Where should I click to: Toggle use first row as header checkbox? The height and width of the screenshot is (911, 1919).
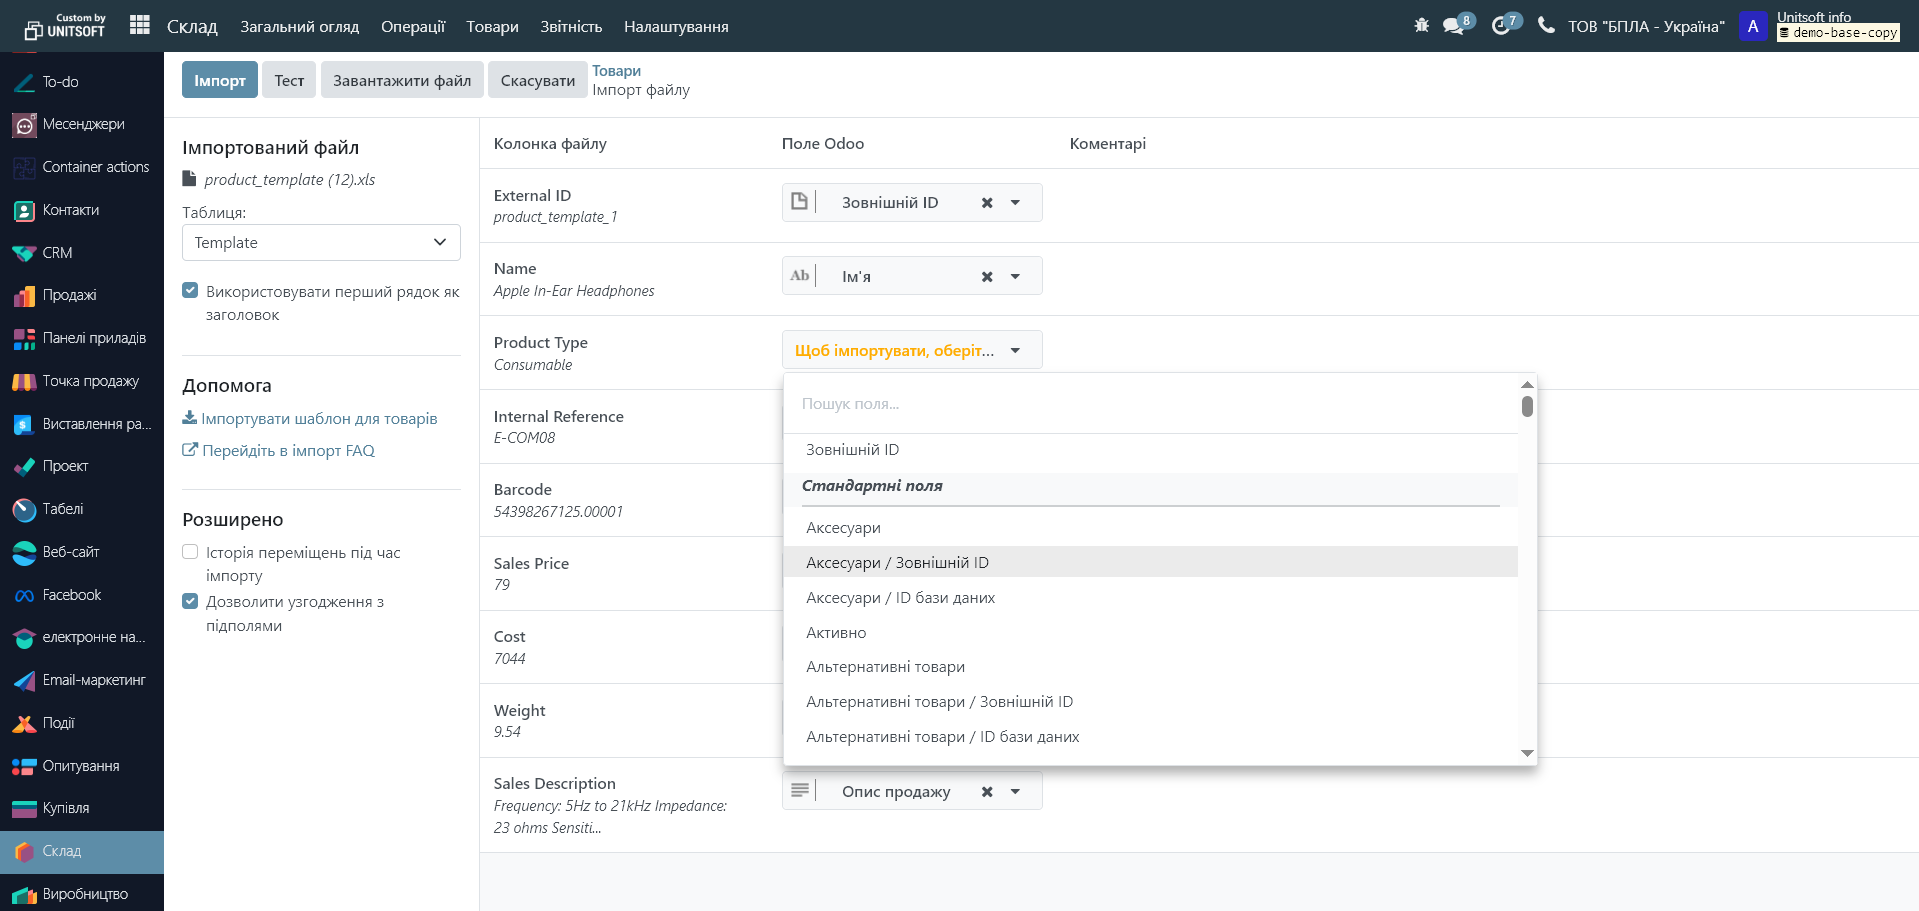tap(190, 291)
